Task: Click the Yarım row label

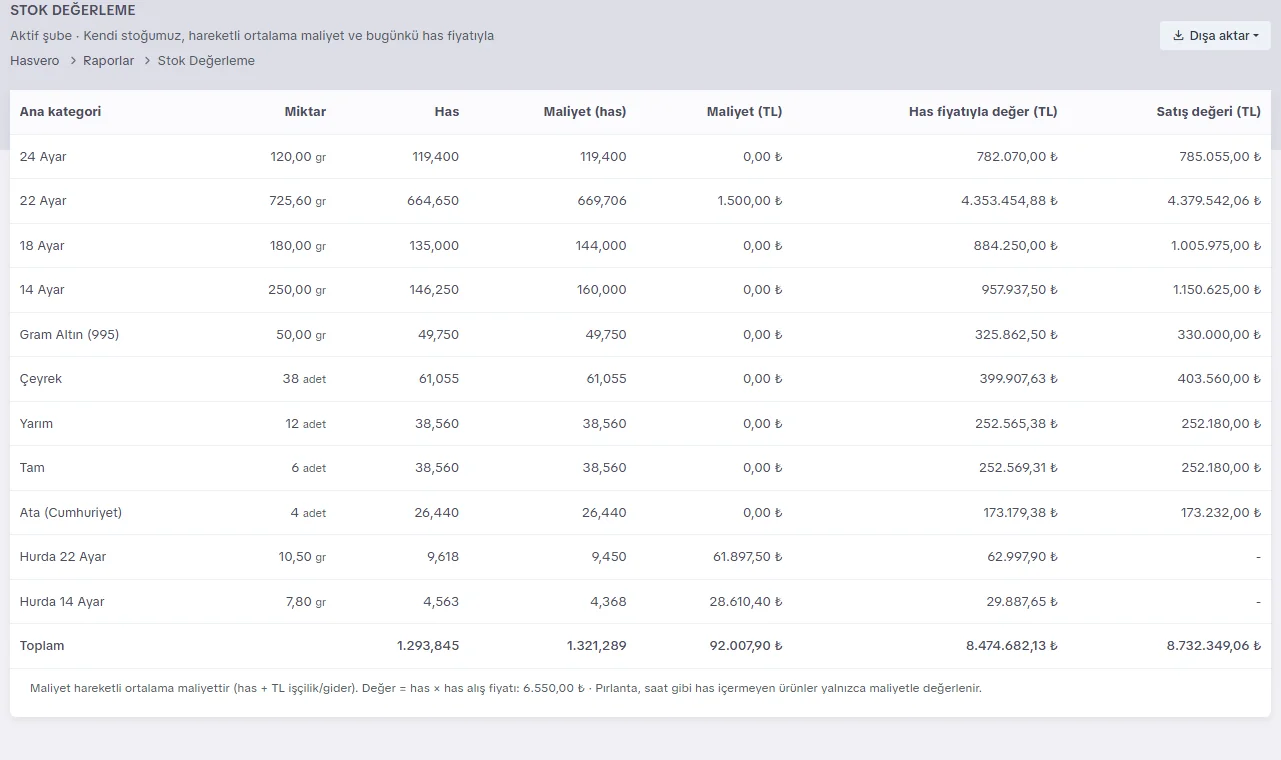Action: (x=36, y=424)
